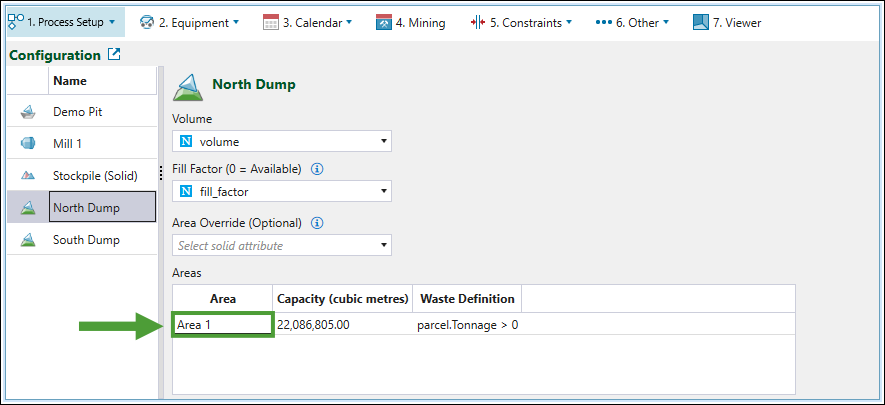Click the South Dump icon
Viewport: 885px width, 405px height.
pyautogui.click(x=28, y=240)
